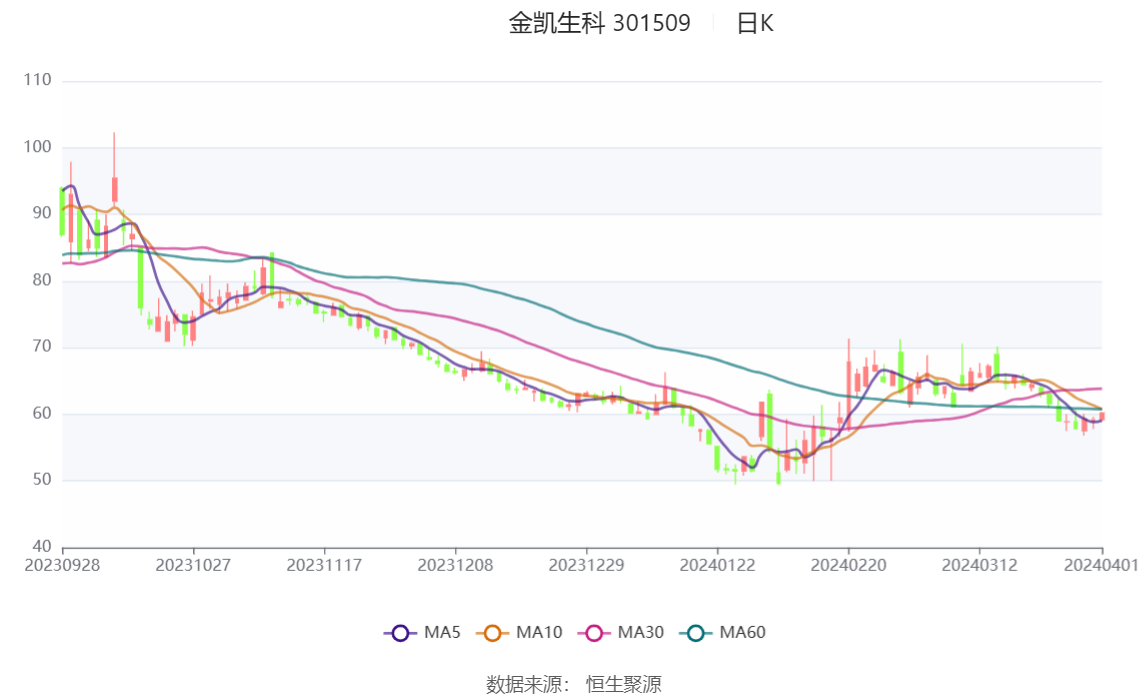
Task: Select the 日K chart type label
Action: pyautogui.click(x=755, y=23)
